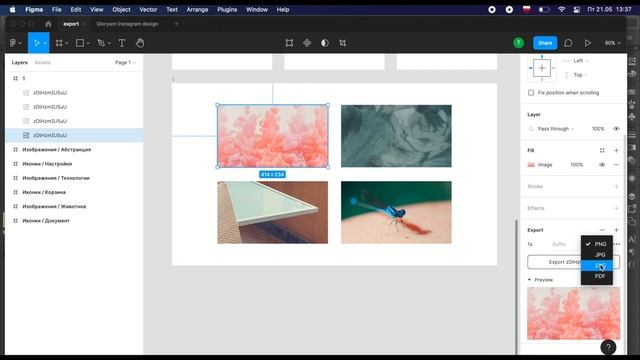Open help with the question mark button
This screenshot has width=640, height=360.
coord(608,347)
